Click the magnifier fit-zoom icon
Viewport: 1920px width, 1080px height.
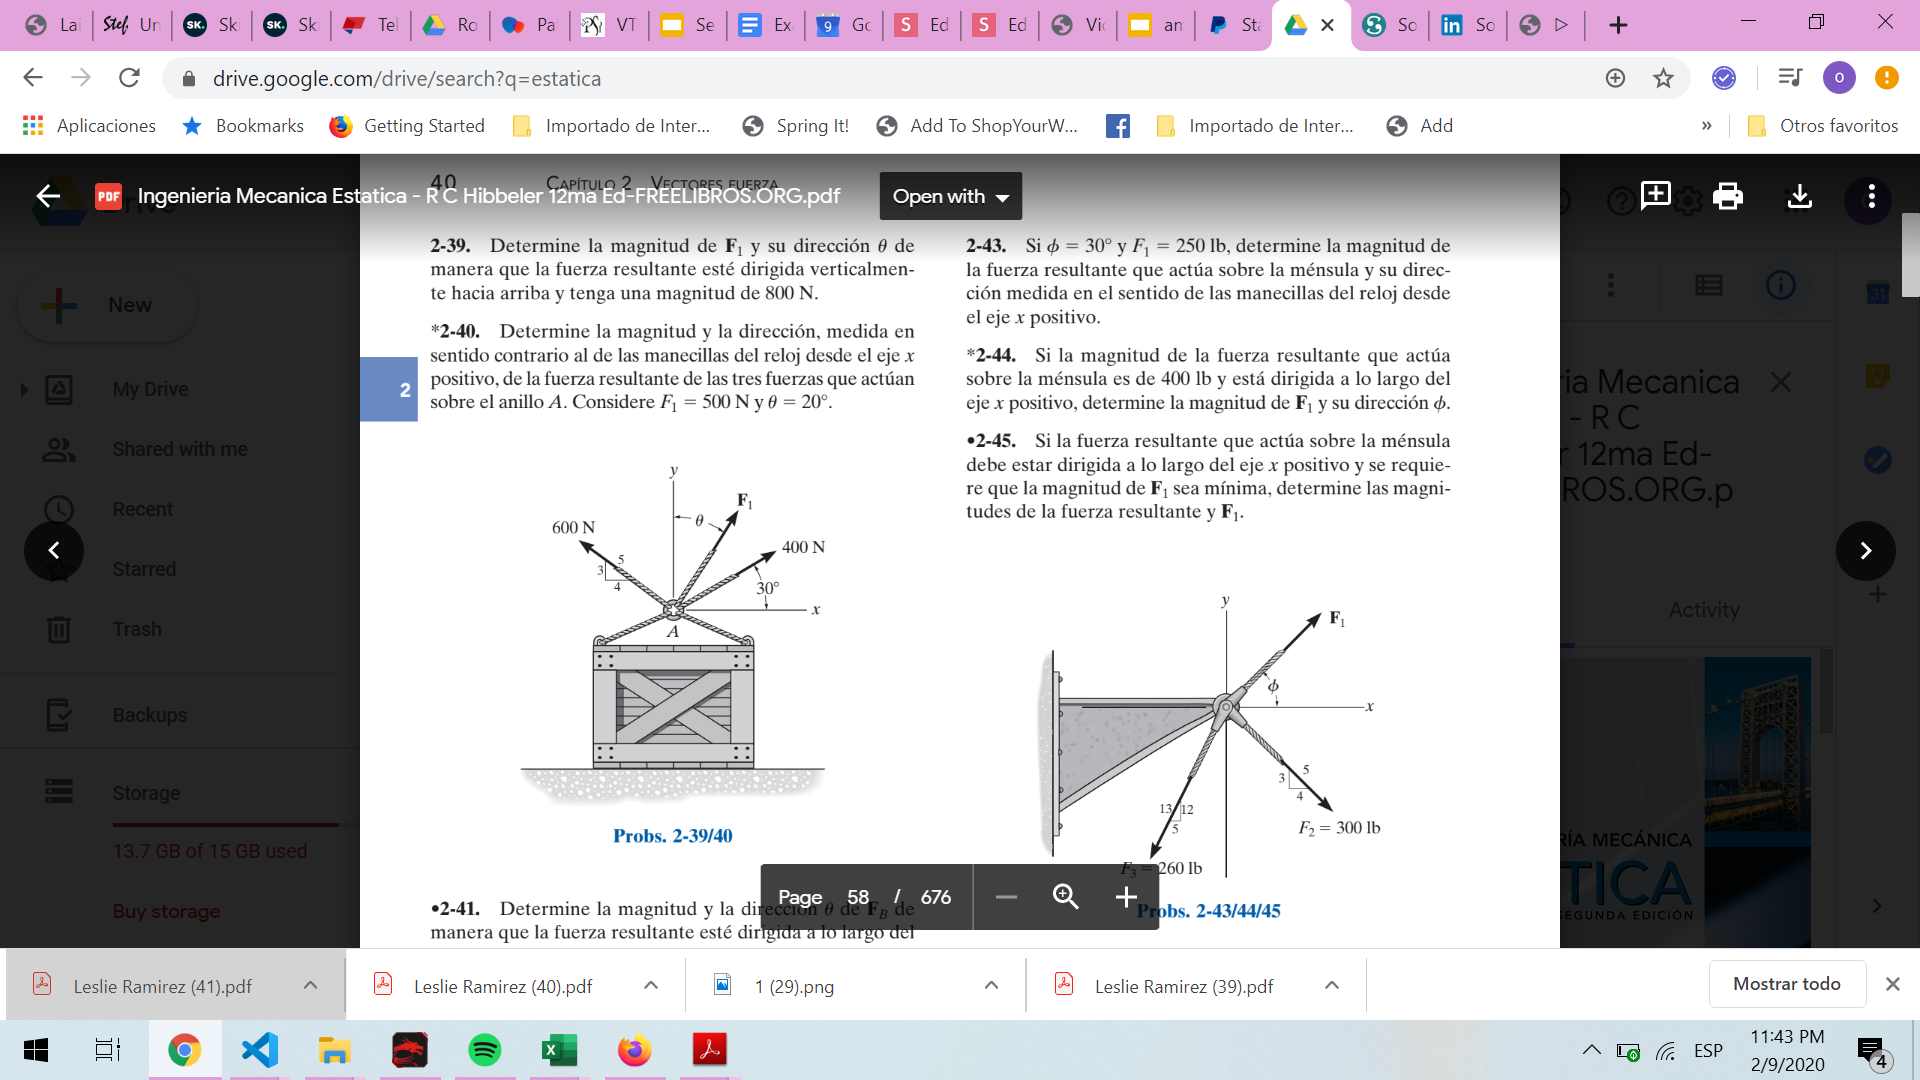(1066, 897)
